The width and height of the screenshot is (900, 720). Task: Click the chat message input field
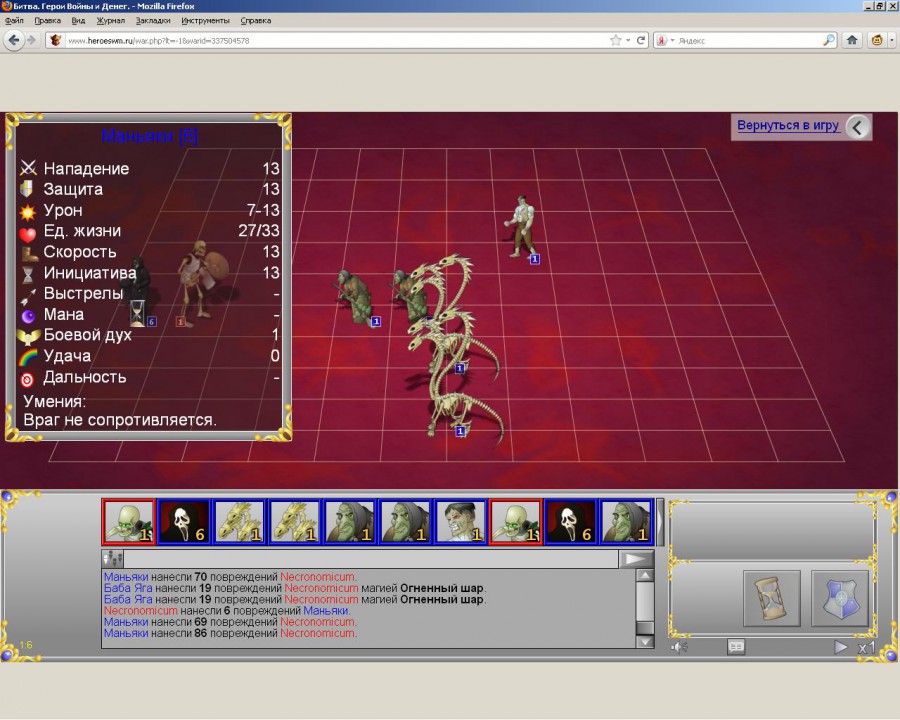(x=370, y=559)
